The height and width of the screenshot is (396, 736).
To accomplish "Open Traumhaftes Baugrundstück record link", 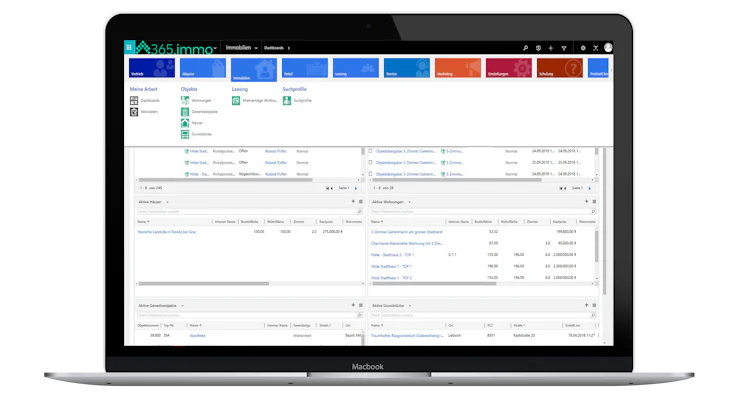I will click(x=407, y=336).
